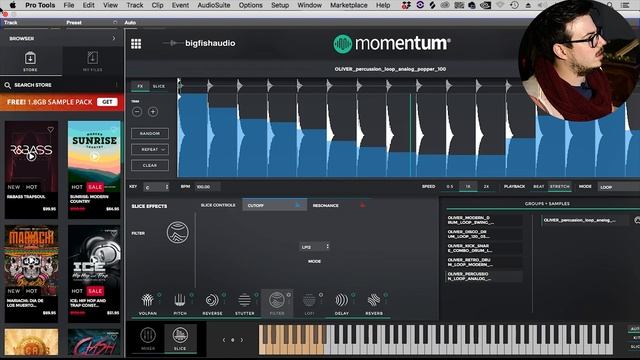Open the Preset selector in plugin header
Screen dimensions: 640x360
pyautogui.click(x=91, y=22)
